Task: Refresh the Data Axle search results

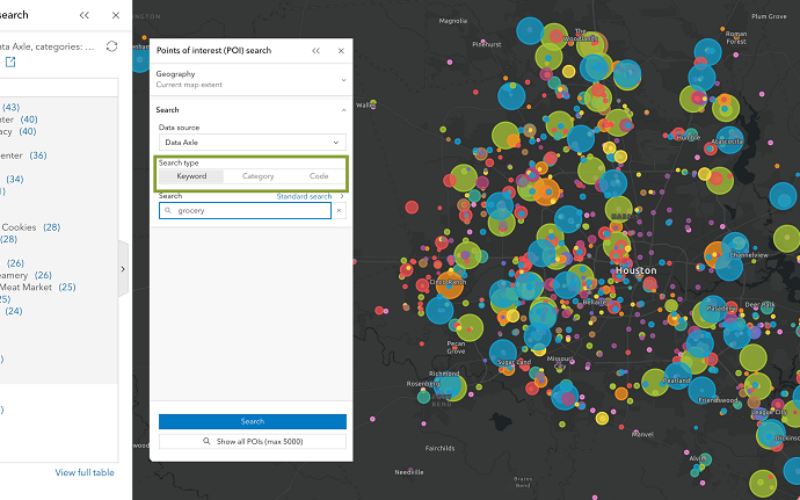Action: [112, 46]
